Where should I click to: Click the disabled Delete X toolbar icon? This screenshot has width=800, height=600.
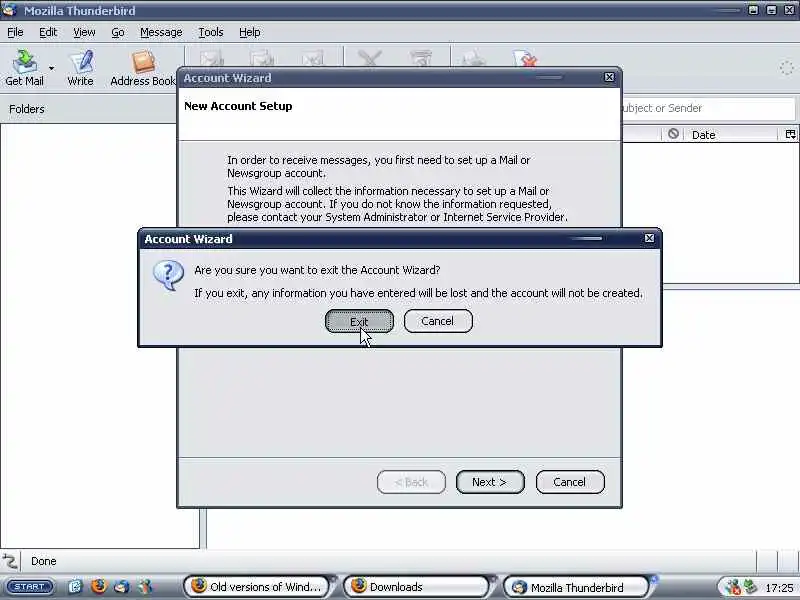click(x=370, y=58)
